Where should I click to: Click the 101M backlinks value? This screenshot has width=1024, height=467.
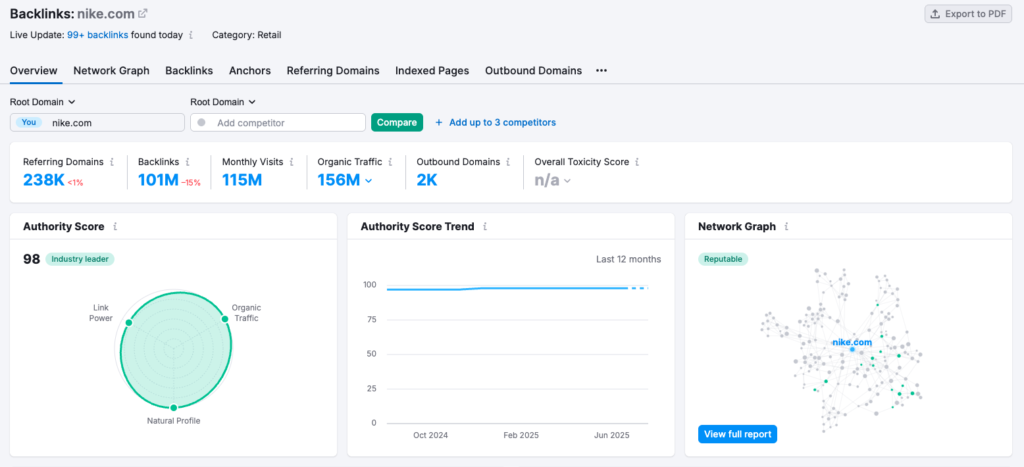pyautogui.click(x=158, y=180)
